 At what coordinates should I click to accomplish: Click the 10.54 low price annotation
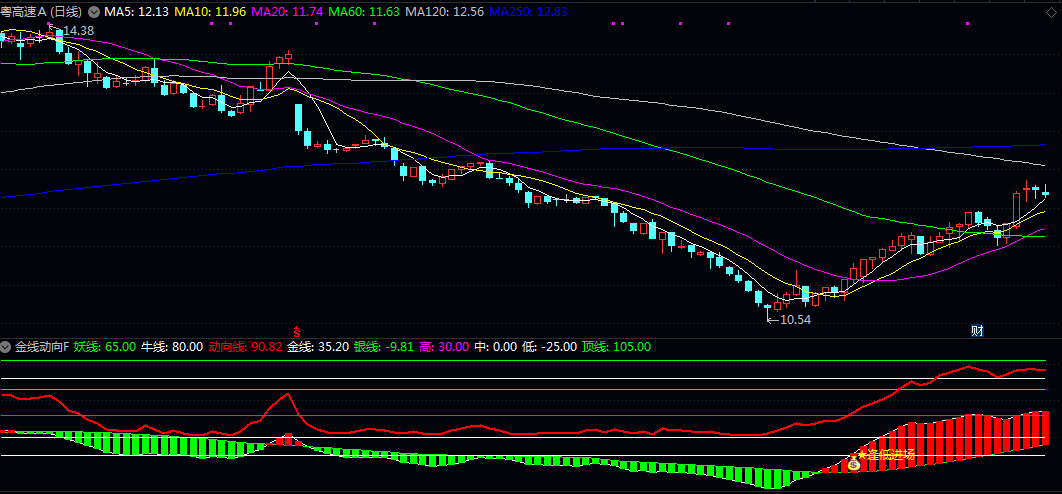794,320
